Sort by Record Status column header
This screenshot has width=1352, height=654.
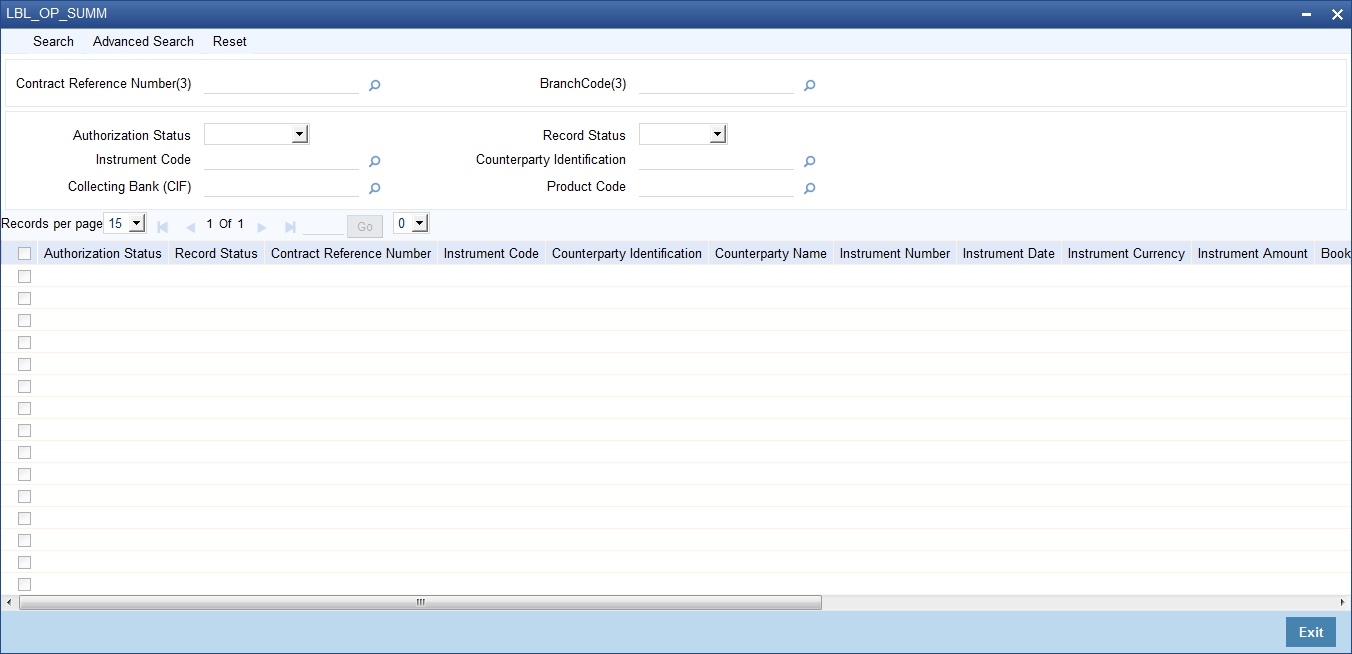pos(216,253)
